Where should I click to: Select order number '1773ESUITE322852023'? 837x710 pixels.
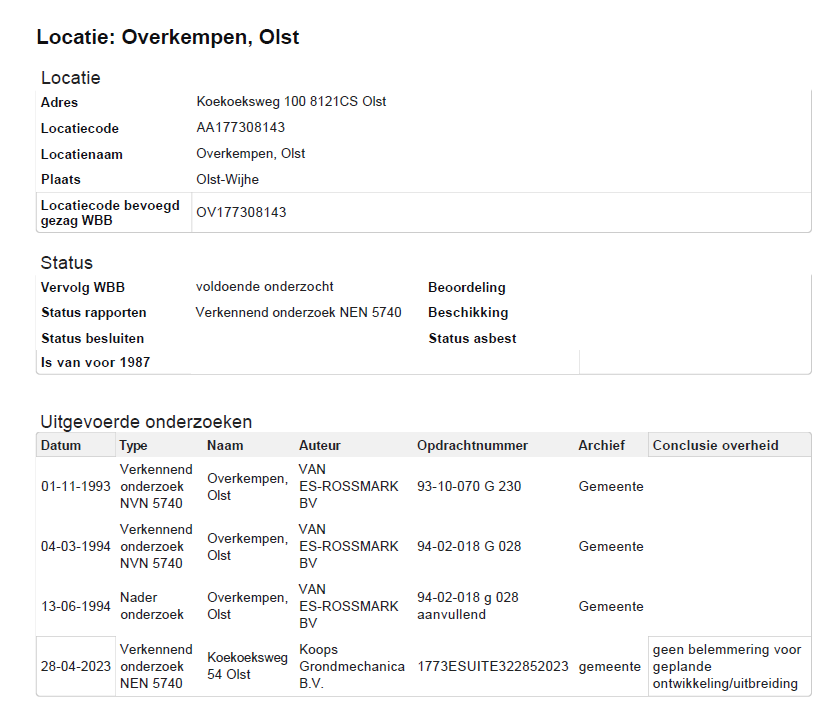pos(493,666)
